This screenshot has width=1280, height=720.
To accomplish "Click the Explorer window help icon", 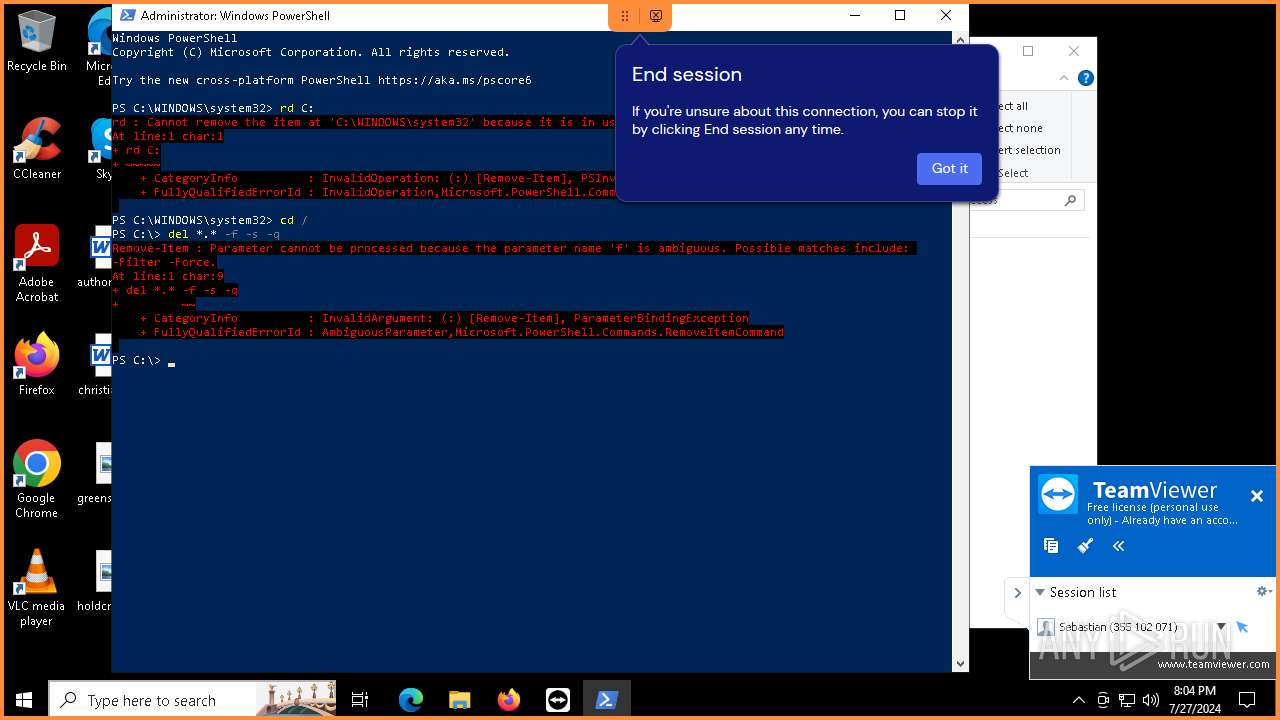I will click(1085, 78).
